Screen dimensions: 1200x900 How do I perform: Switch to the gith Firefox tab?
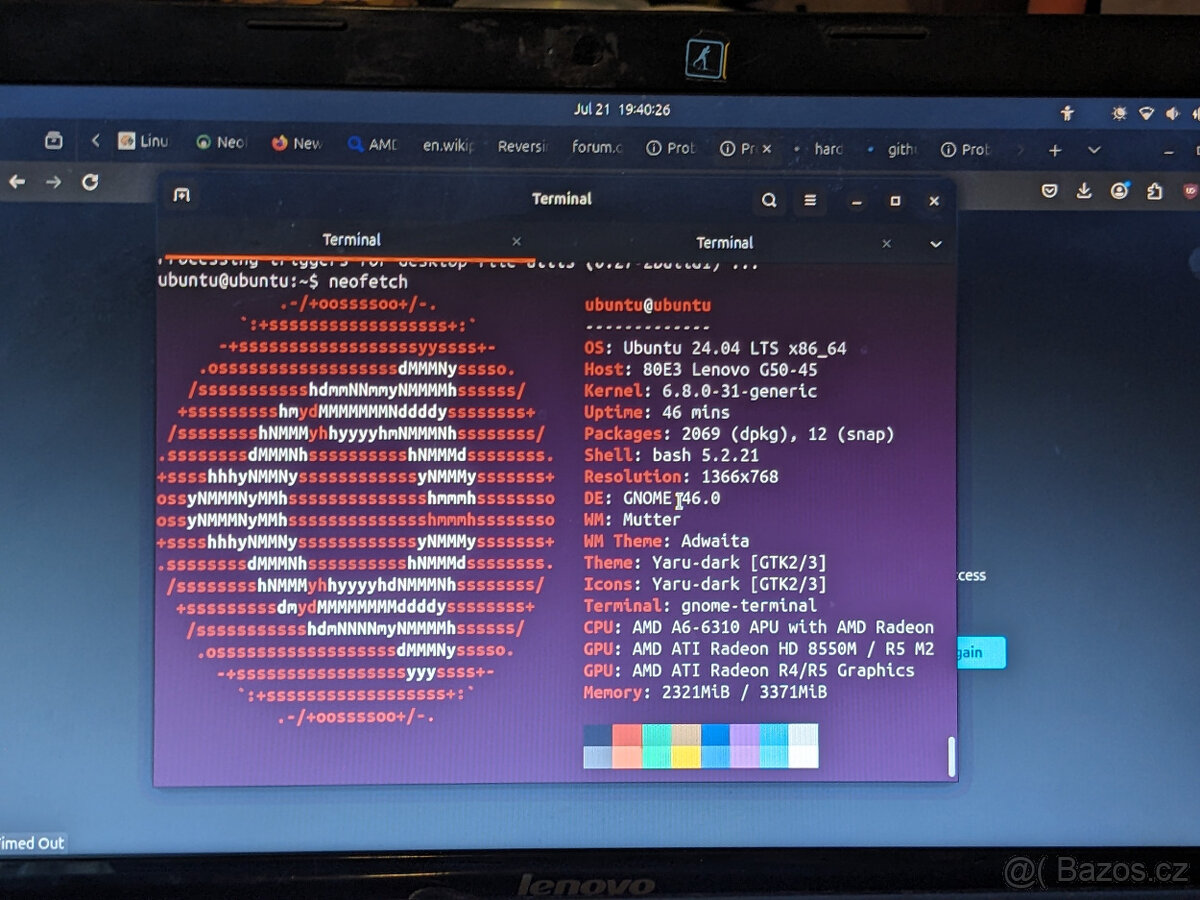pos(893,149)
